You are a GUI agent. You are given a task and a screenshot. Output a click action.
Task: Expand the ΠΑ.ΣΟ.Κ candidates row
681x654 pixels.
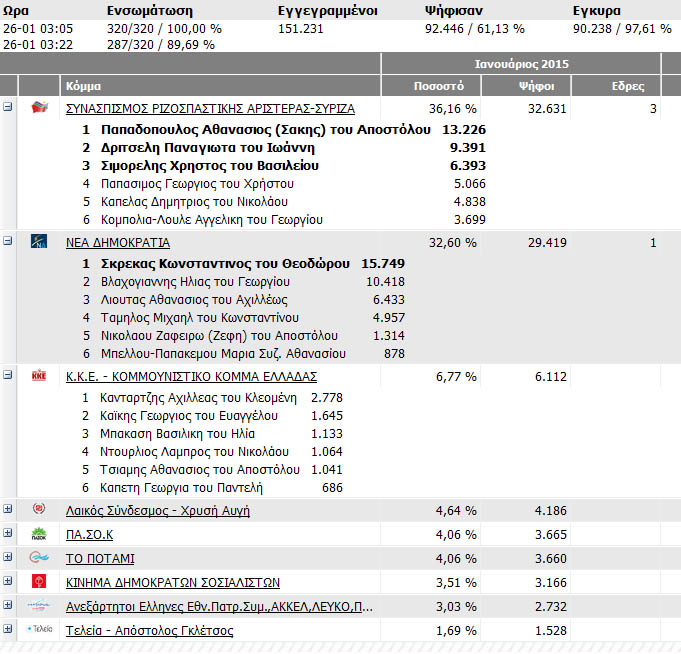(8, 533)
